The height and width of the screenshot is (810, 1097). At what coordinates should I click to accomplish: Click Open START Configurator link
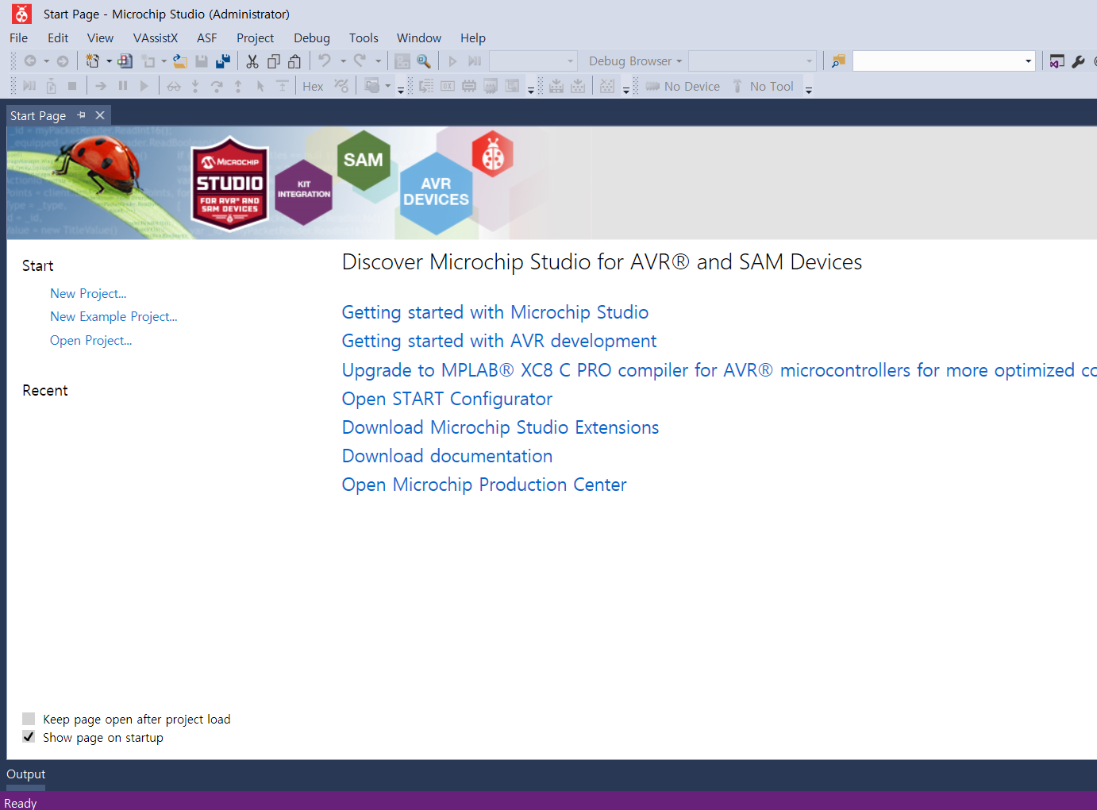tap(446, 398)
